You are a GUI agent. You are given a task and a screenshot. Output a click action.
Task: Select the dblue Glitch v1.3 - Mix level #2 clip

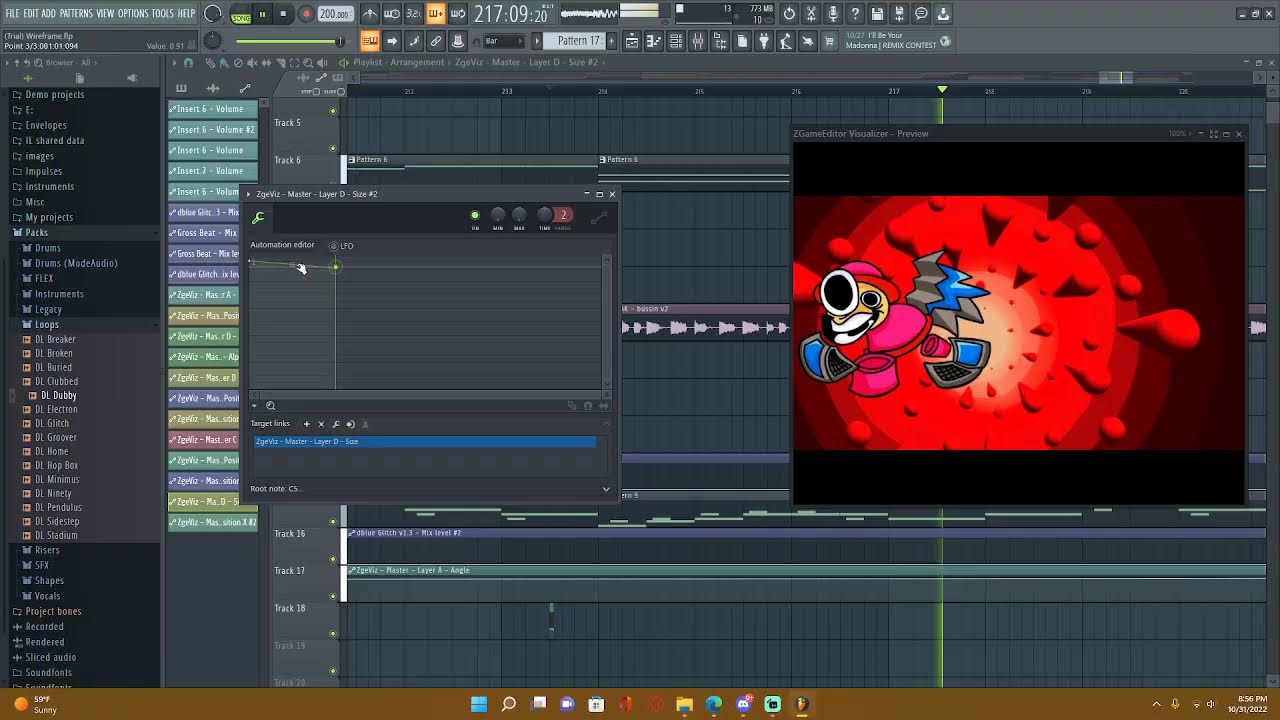(x=806, y=534)
